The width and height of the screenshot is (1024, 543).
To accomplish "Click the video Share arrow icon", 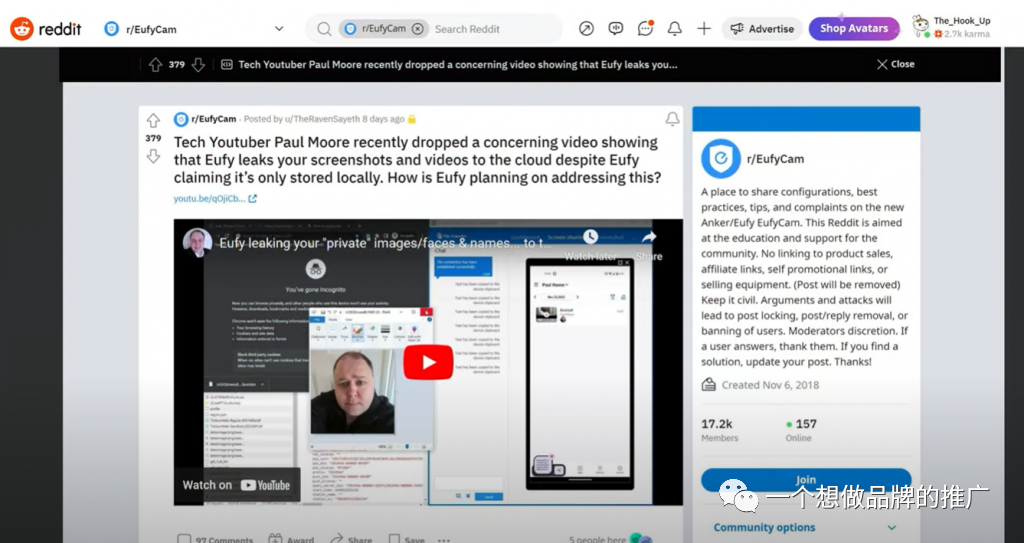I will (648, 237).
